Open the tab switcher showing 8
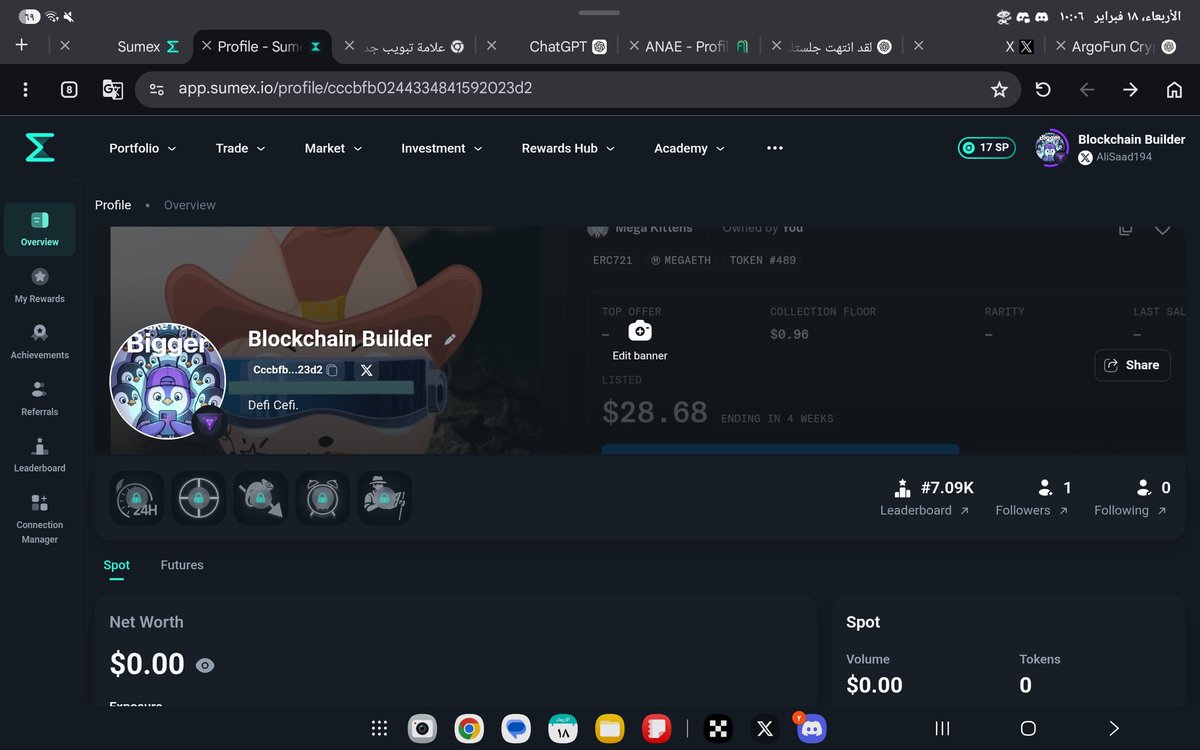Screen dimensions: 1200x750 pyautogui.click(x=69, y=89)
